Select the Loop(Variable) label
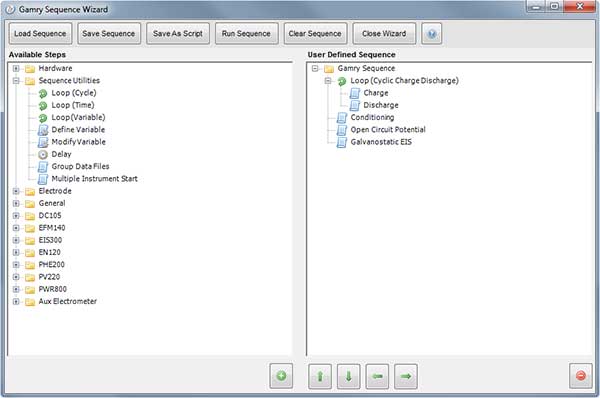Screen dimensions: 600x398 [78, 117]
